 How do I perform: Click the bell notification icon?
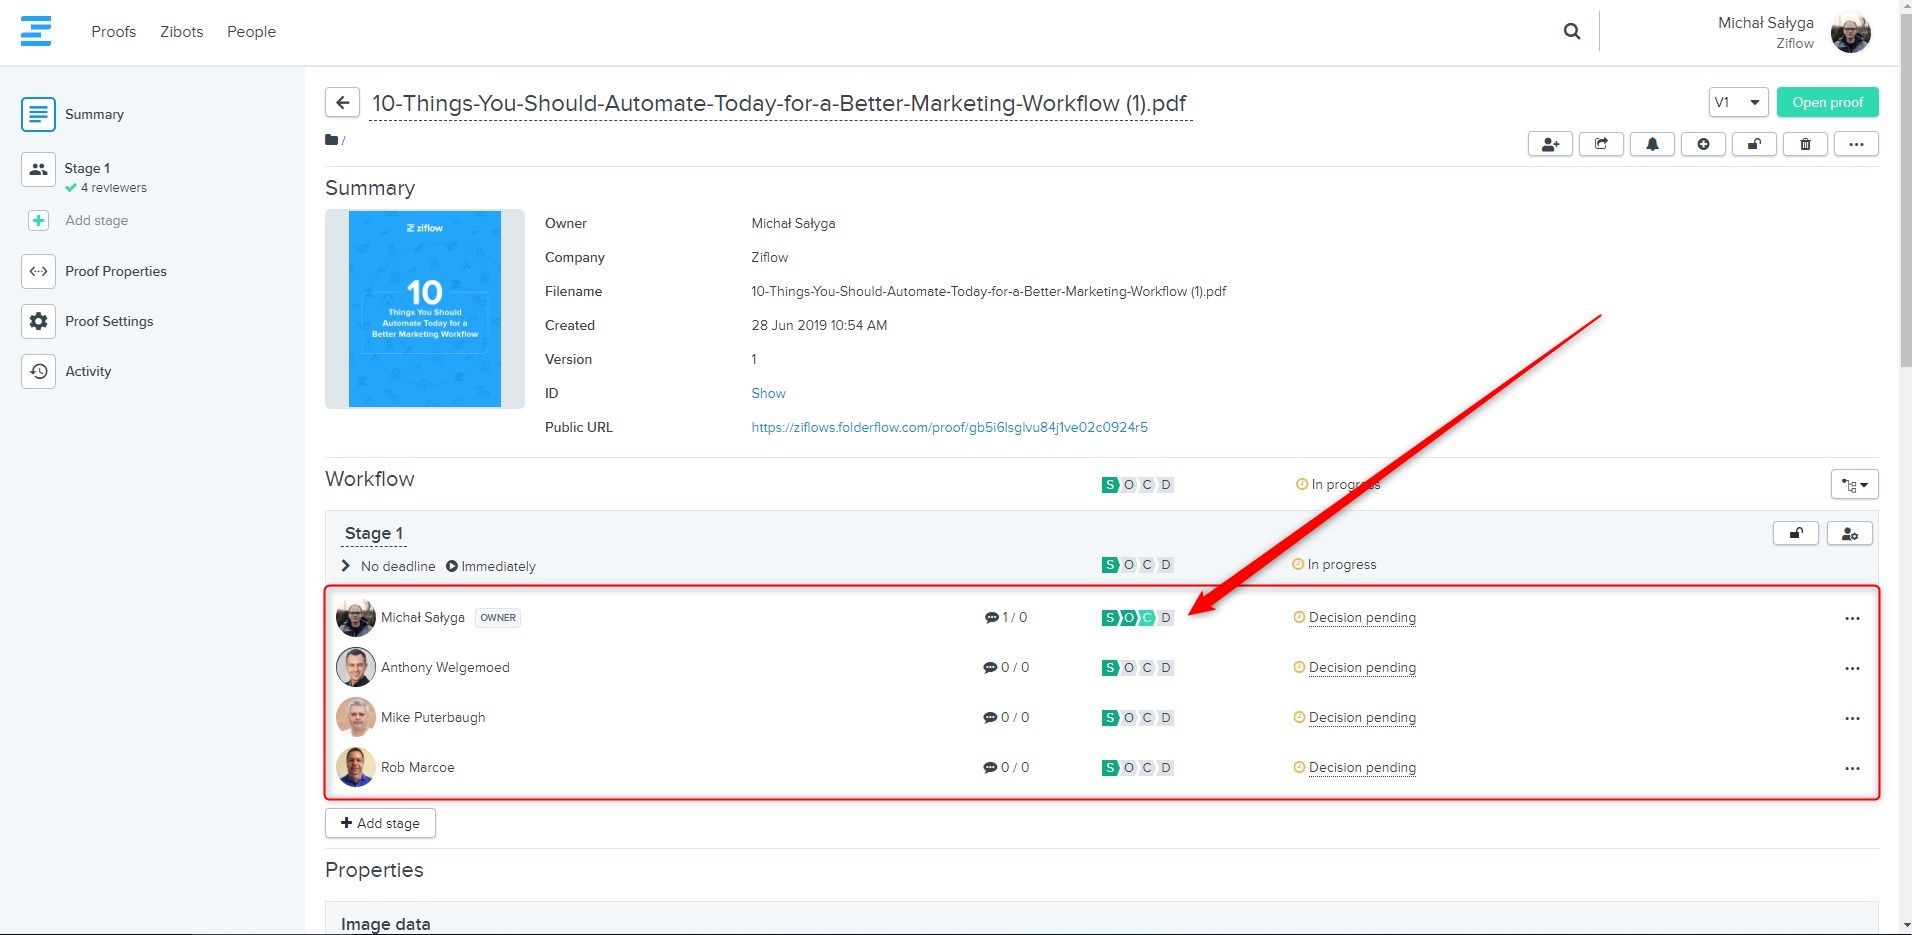click(1652, 144)
